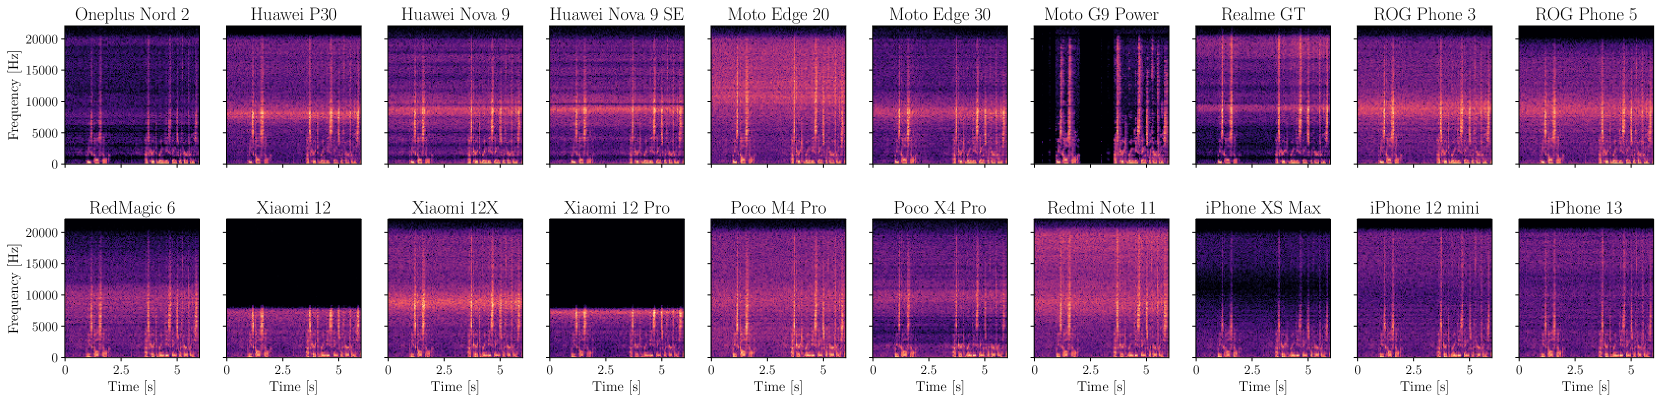Viewport: 1661px width, 402px height.
Task: Click the 'Xiaomi 12 Pro' title
Action: tap(617, 208)
